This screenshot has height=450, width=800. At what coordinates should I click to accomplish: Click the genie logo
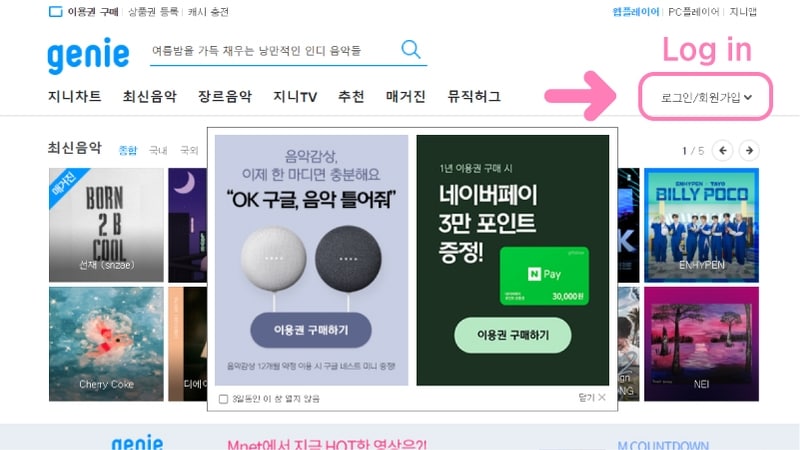click(88, 55)
